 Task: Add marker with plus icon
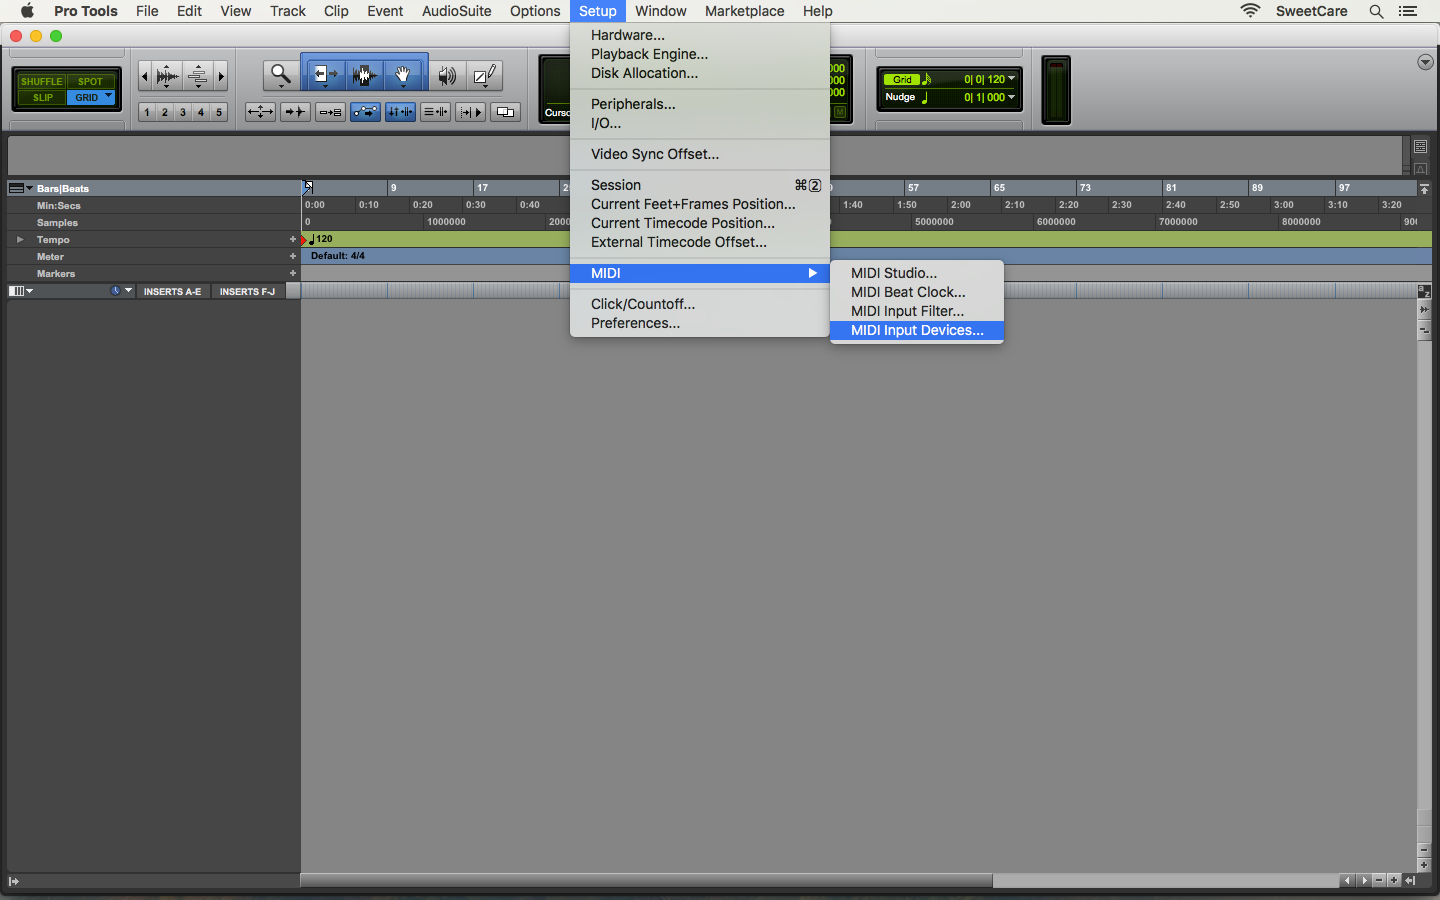(293, 274)
